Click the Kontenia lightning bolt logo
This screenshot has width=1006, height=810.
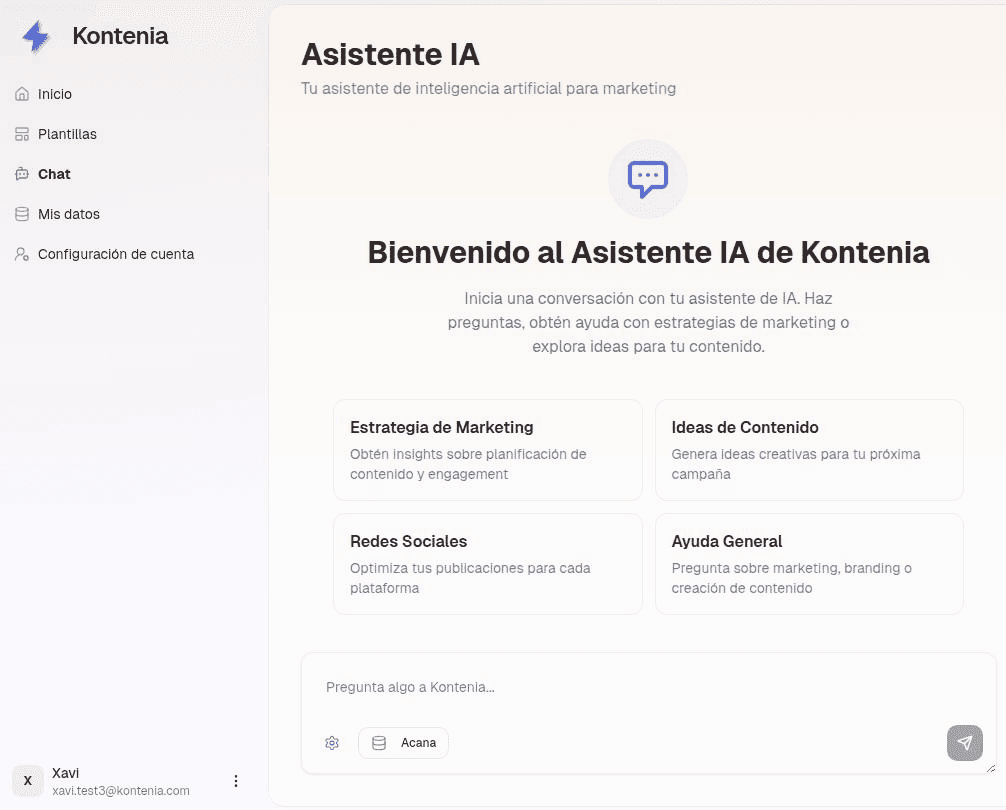point(36,36)
